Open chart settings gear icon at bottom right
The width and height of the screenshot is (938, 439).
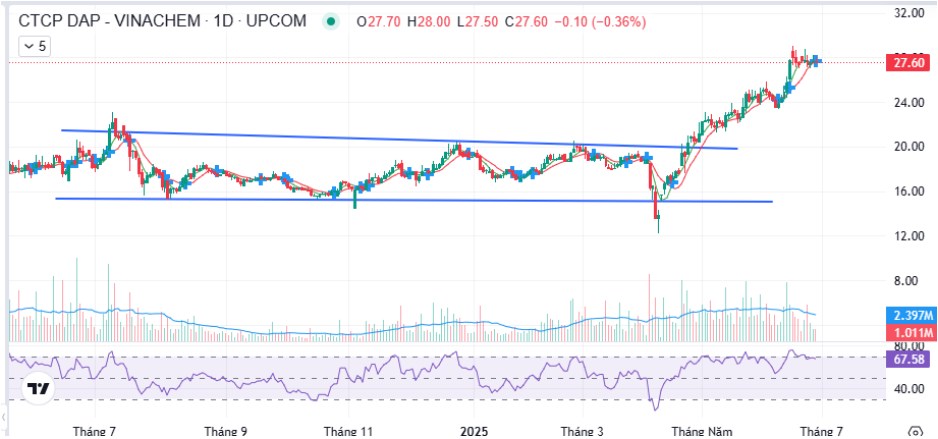pyautogui.click(x=914, y=432)
